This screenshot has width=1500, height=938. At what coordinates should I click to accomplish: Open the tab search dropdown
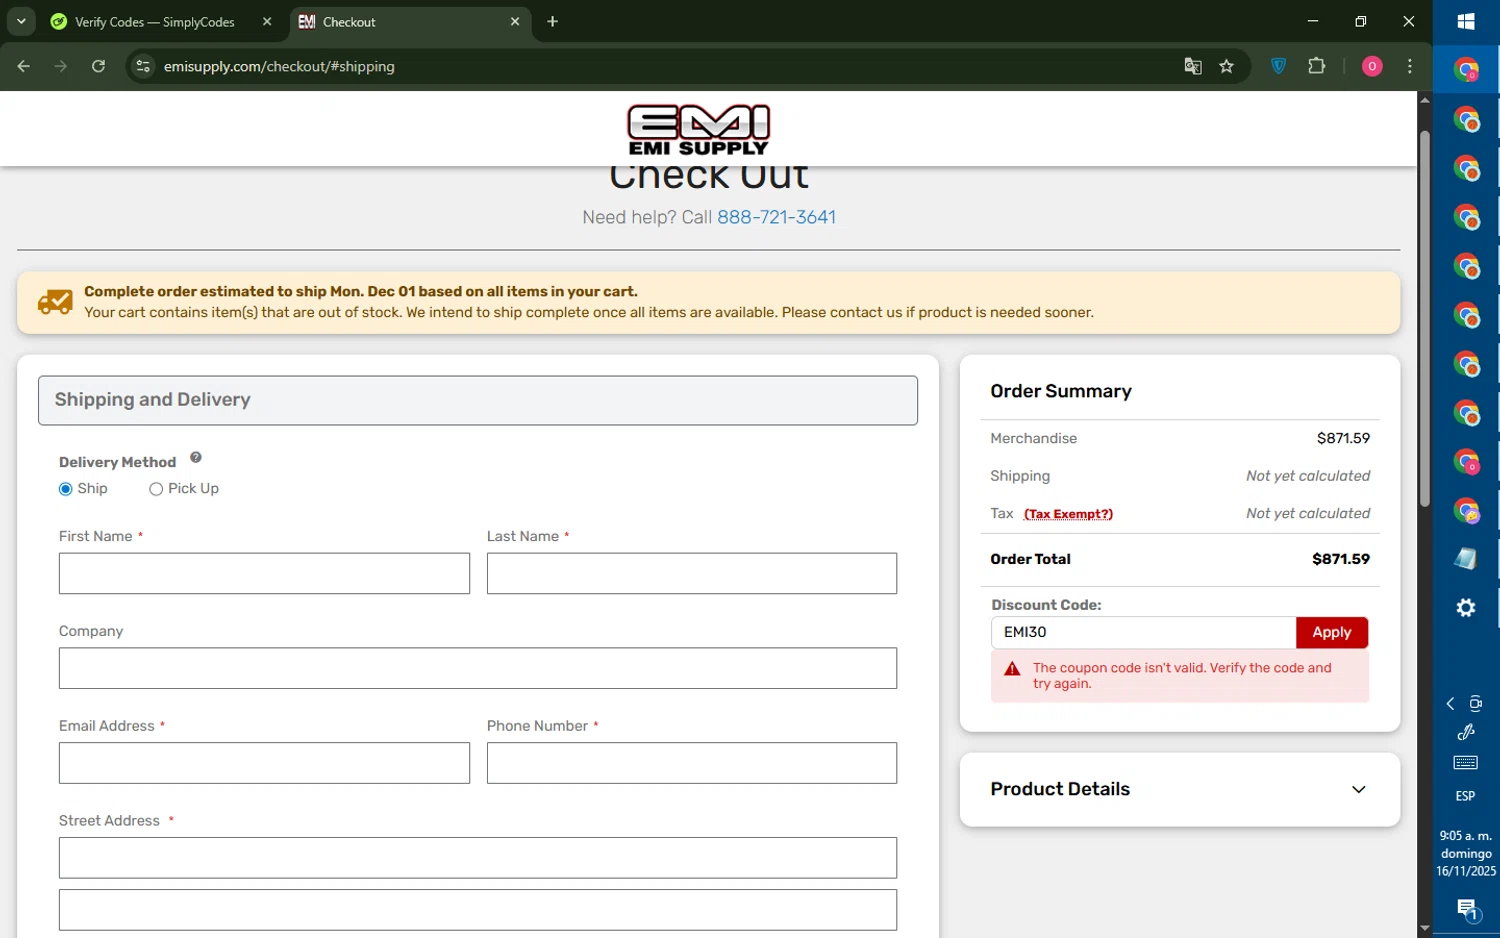(21, 21)
